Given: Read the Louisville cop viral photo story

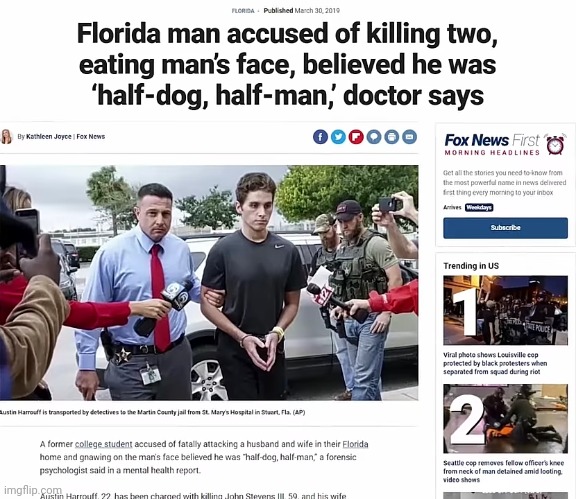Looking at the screenshot, I should click(495, 363).
